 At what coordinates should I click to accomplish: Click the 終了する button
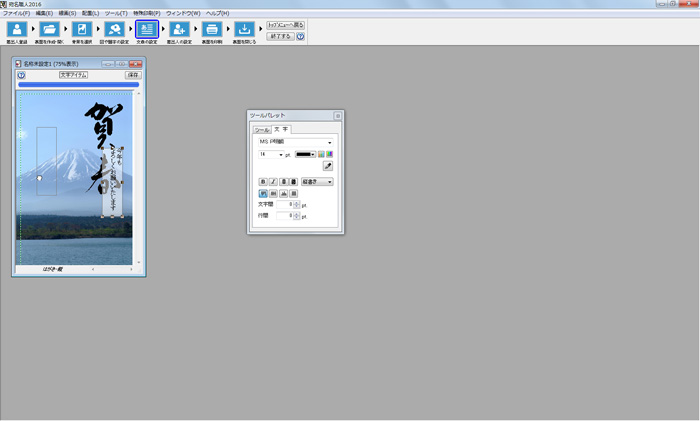pos(279,36)
